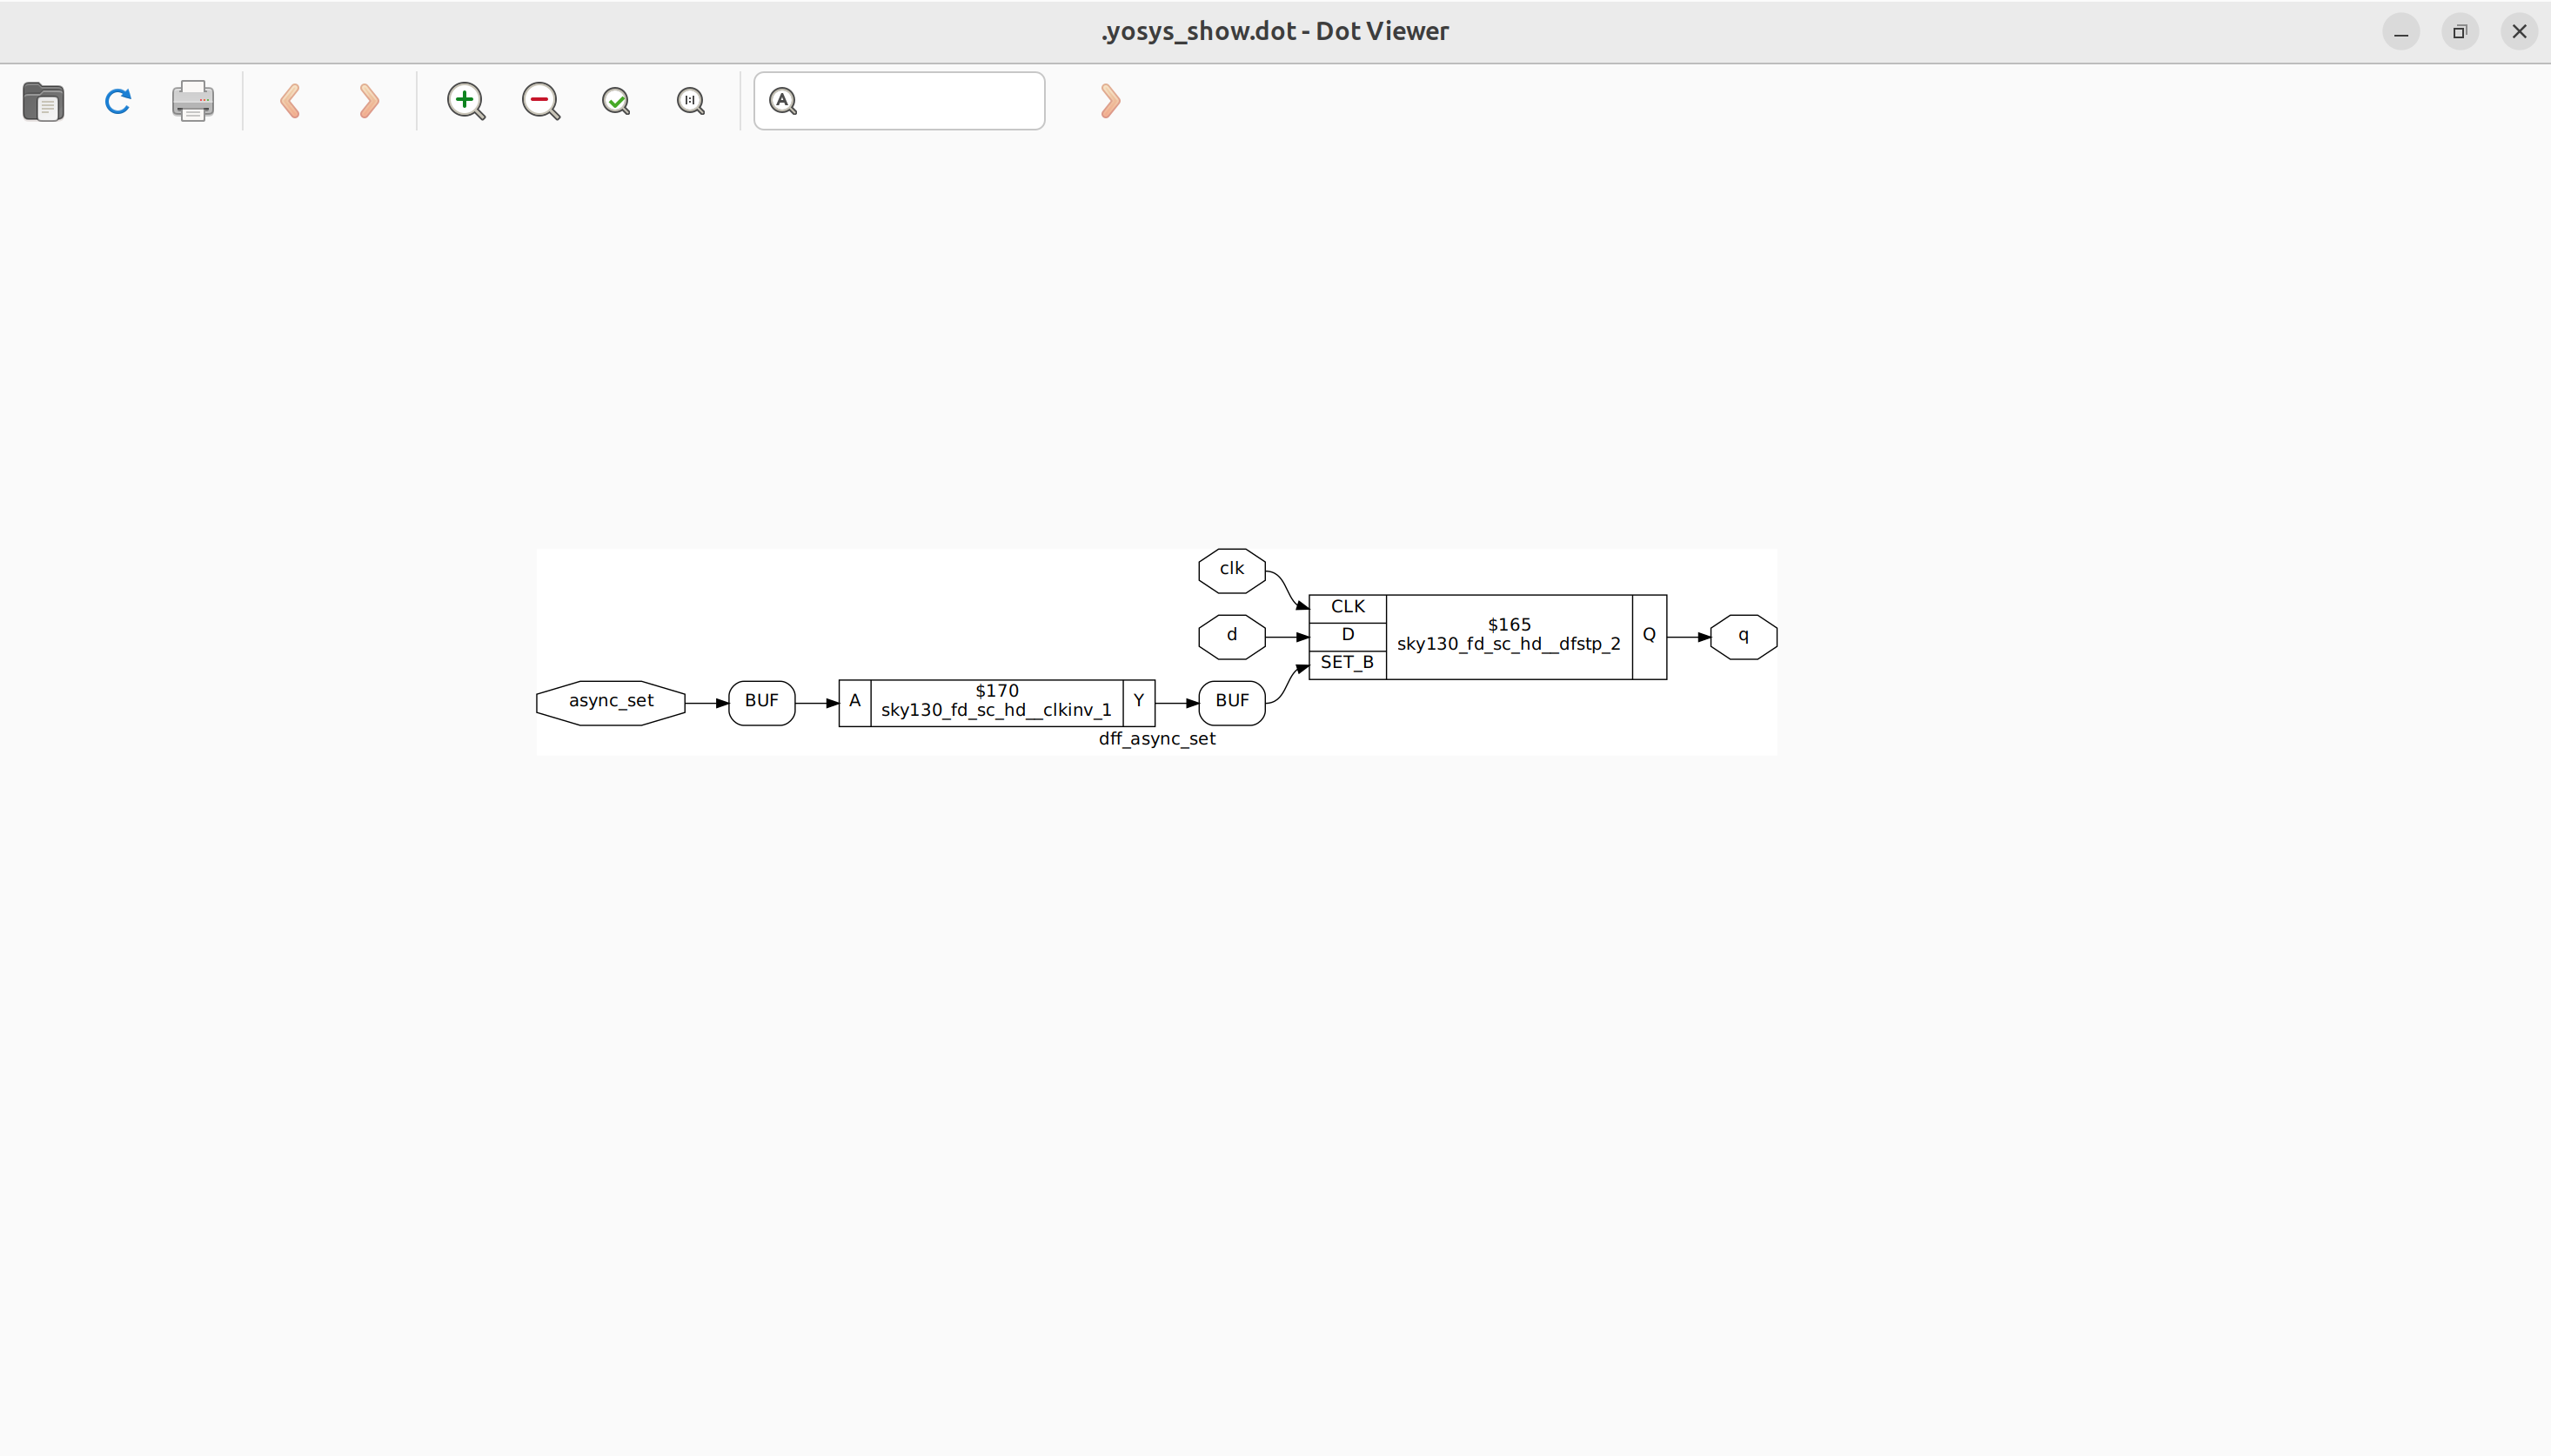Zoom out with the minus magnifier

coord(541,101)
